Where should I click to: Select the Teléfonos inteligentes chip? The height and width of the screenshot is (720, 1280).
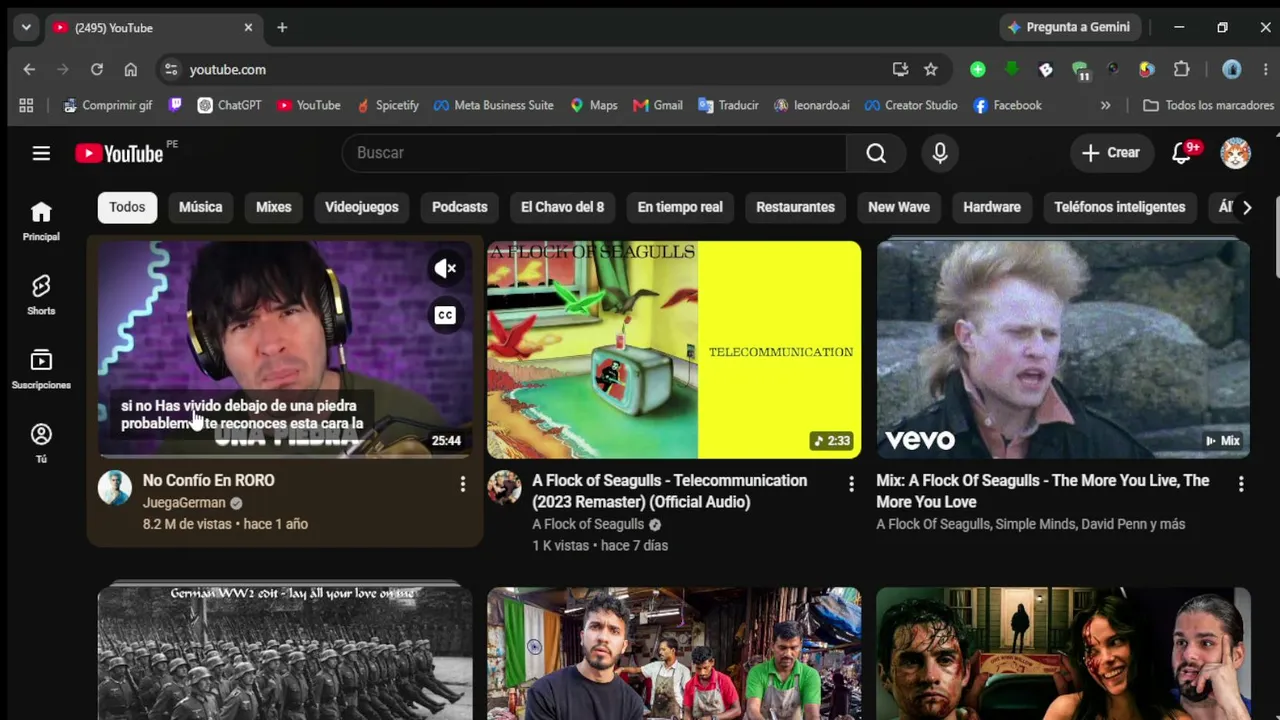[x=1119, y=207]
